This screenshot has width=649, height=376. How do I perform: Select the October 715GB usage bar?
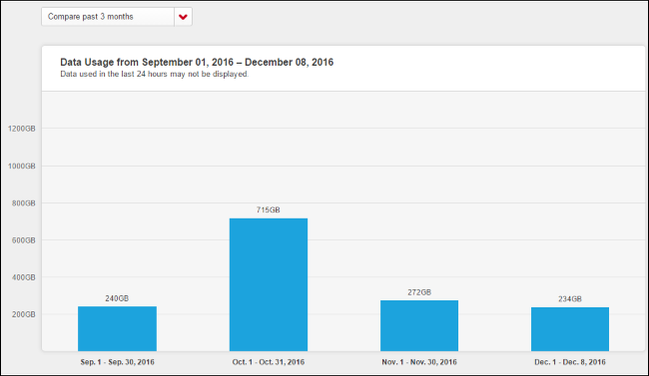pos(268,285)
